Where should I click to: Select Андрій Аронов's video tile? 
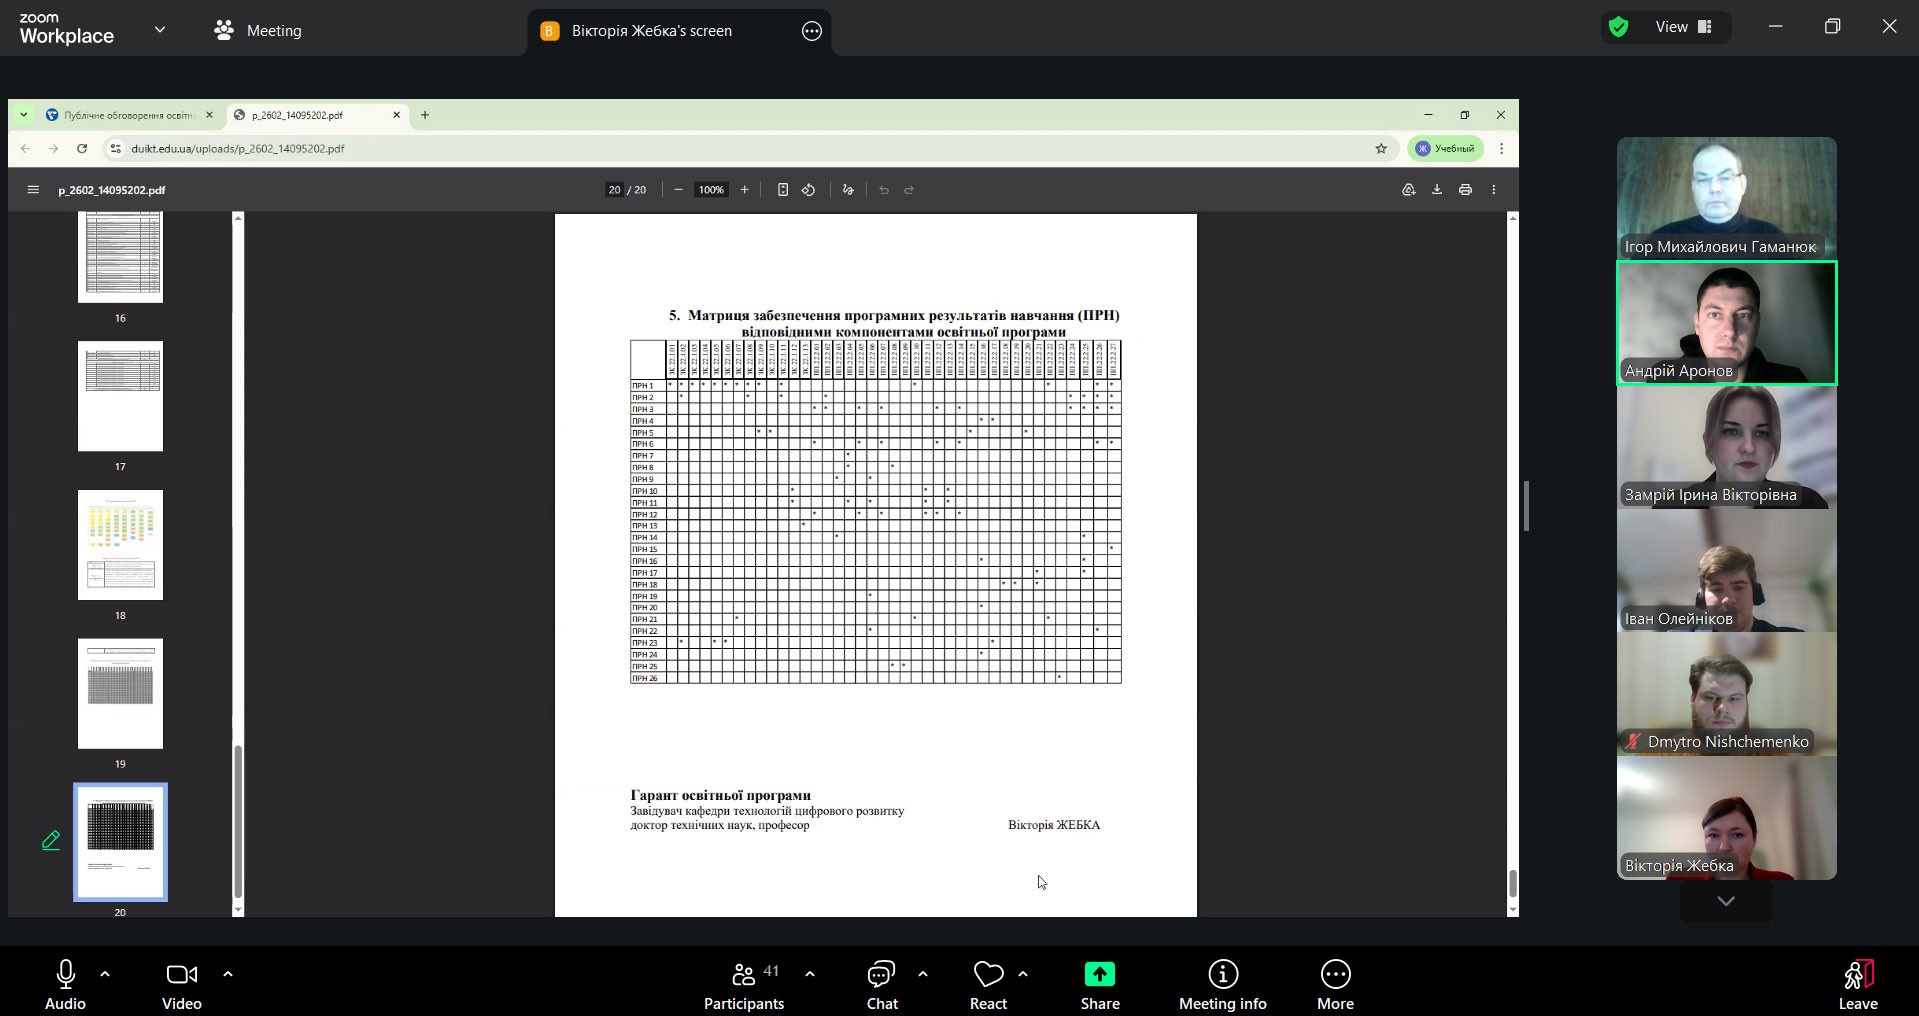(1726, 323)
